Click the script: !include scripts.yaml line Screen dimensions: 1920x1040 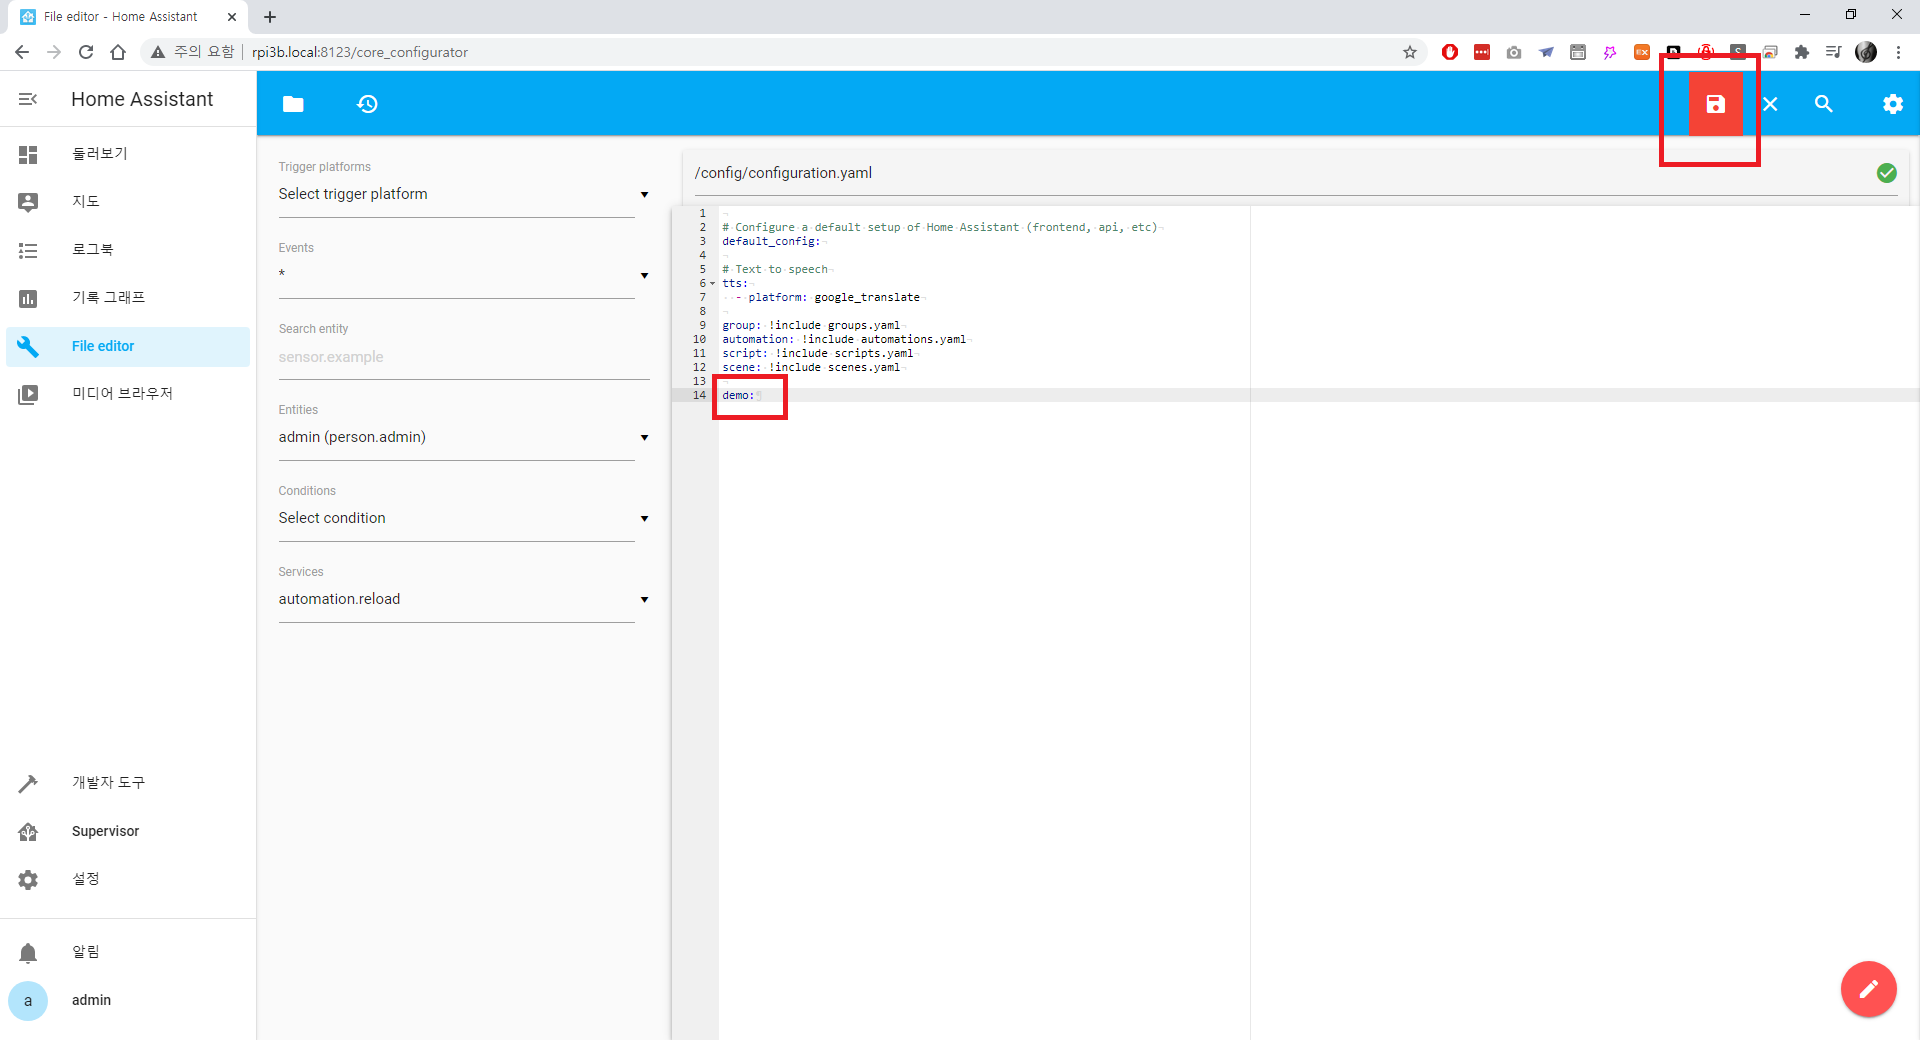pyautogui.click(x=818, y=353)
